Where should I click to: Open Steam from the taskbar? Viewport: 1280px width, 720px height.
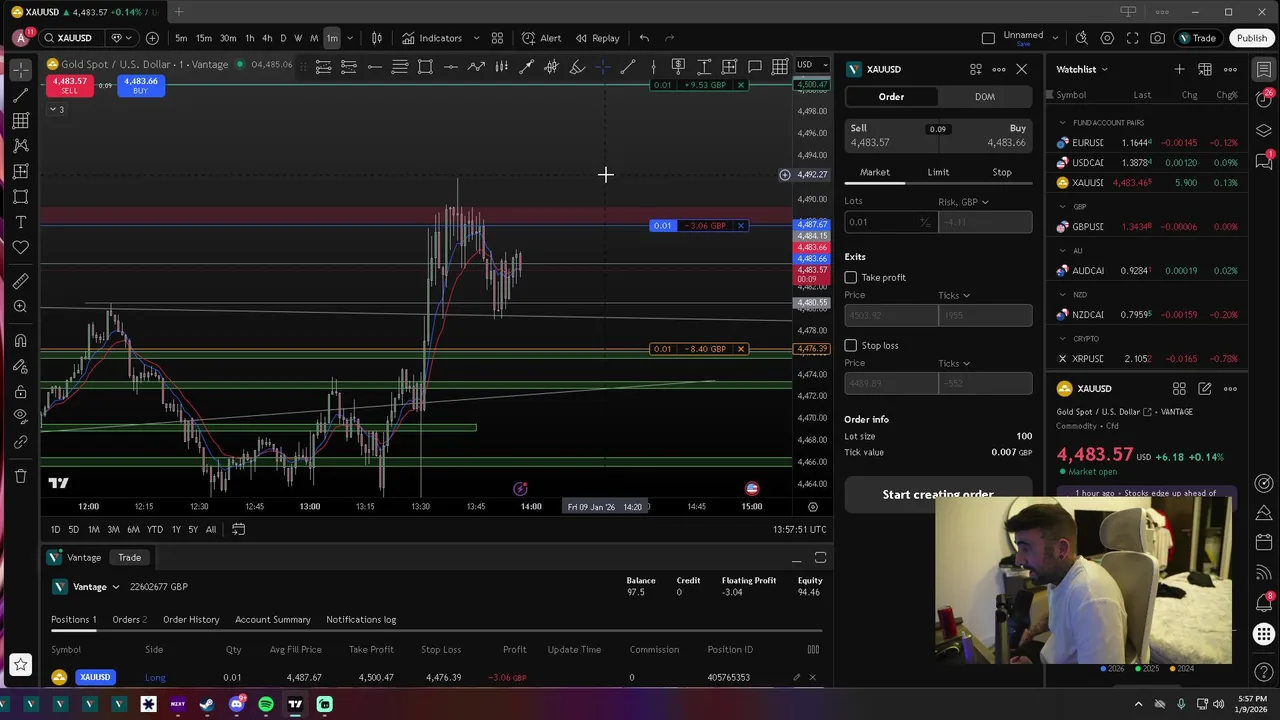207,704
